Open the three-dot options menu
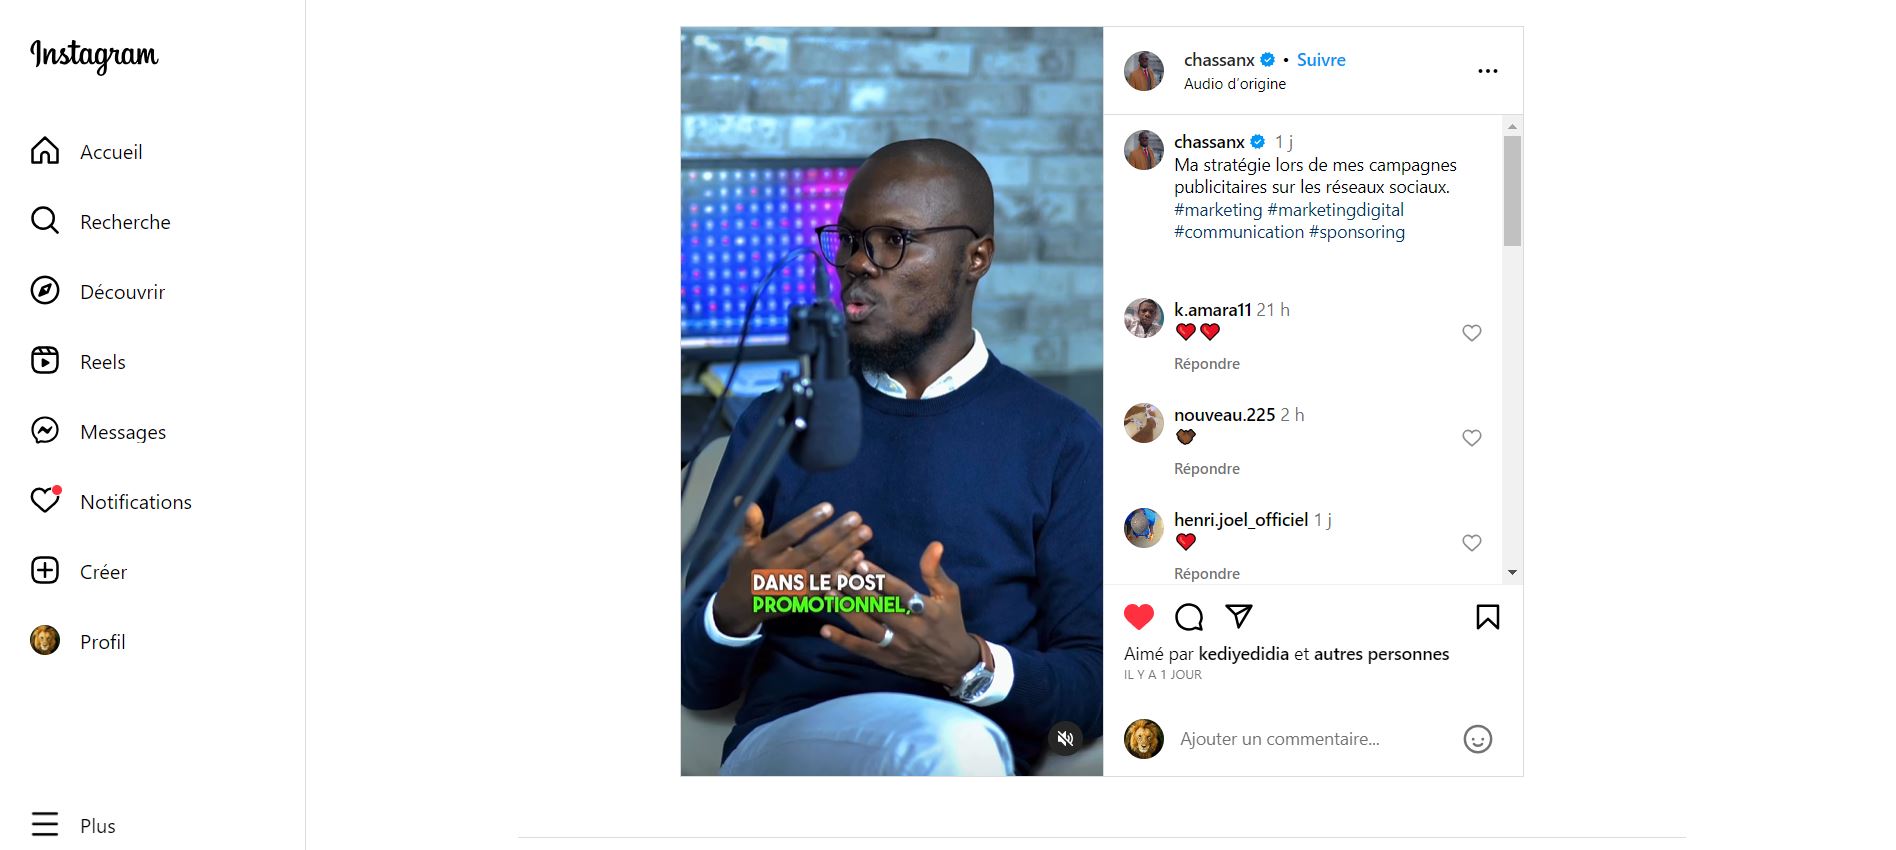The width and height of the screenshot is (1896, 850). click(x=1488, y=71)
